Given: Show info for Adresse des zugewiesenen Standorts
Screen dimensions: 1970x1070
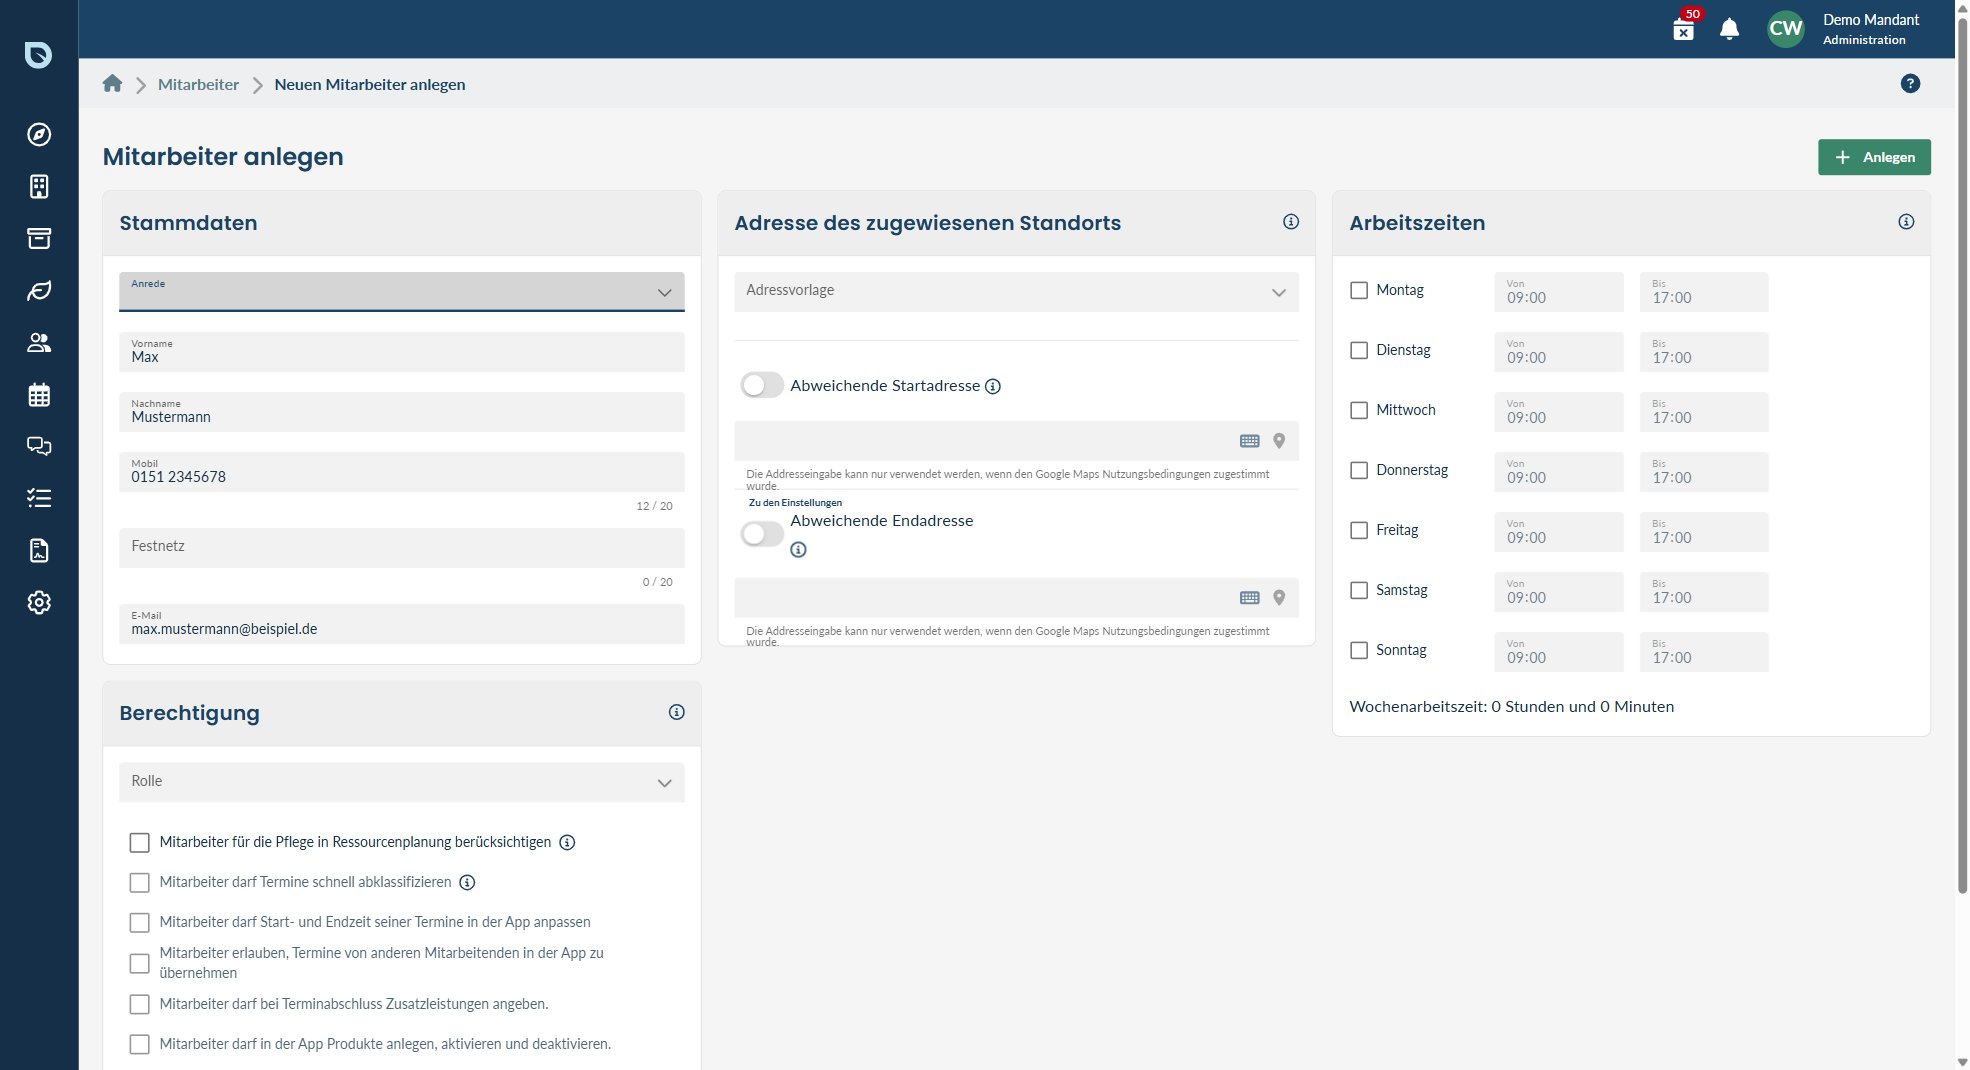Looking at the screenshot, I should [1291, 222].
